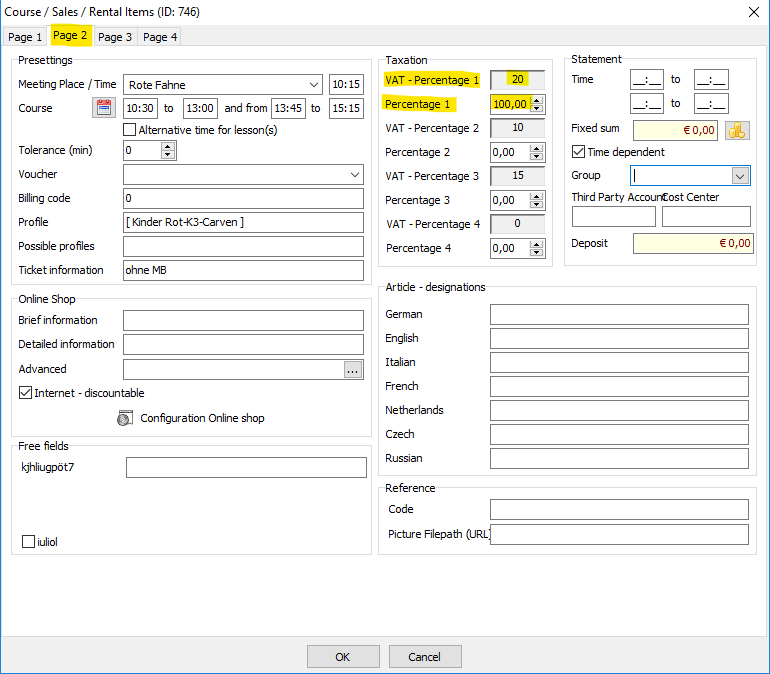Click the Brief information field
Image resolution: width=770 pixels, height=674 pixels.
pyautogui.click(x=244, y=321)
